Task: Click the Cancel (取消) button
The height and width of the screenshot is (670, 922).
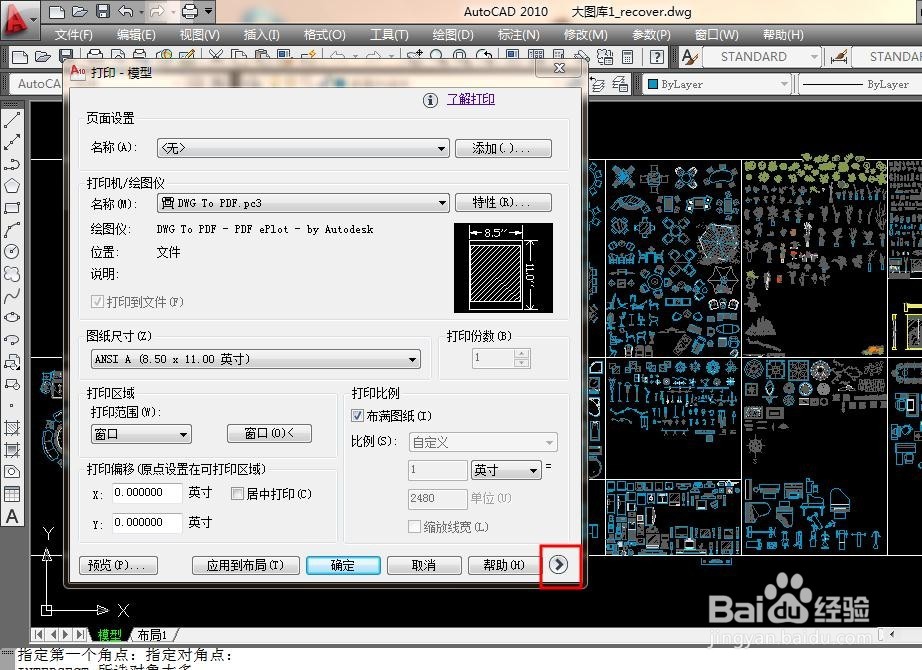Action: point(424,565)
